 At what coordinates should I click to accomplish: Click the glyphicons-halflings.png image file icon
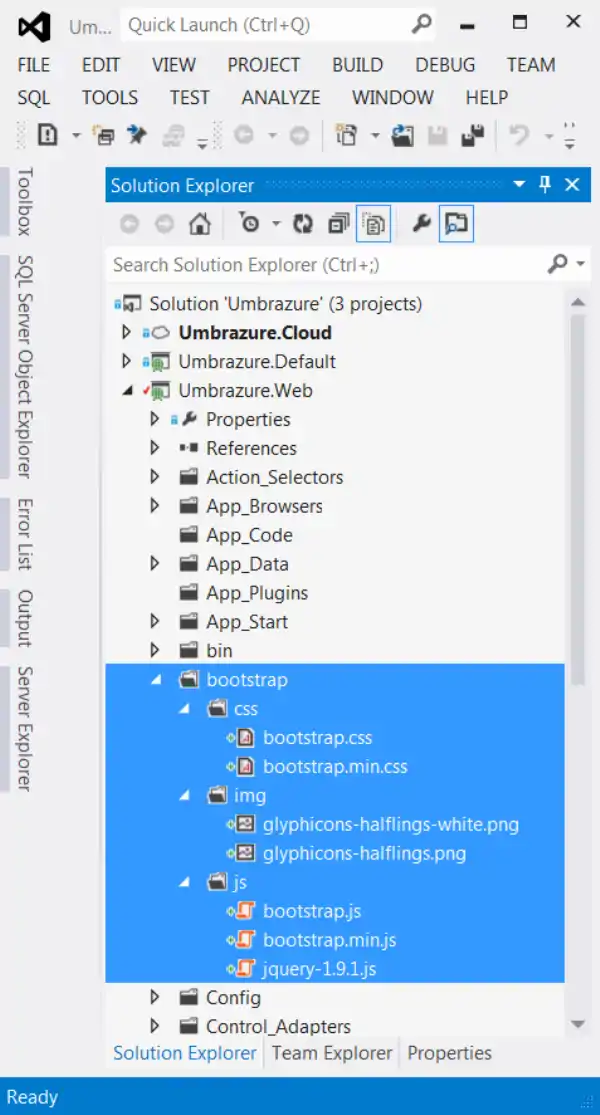tap(245, 853)
